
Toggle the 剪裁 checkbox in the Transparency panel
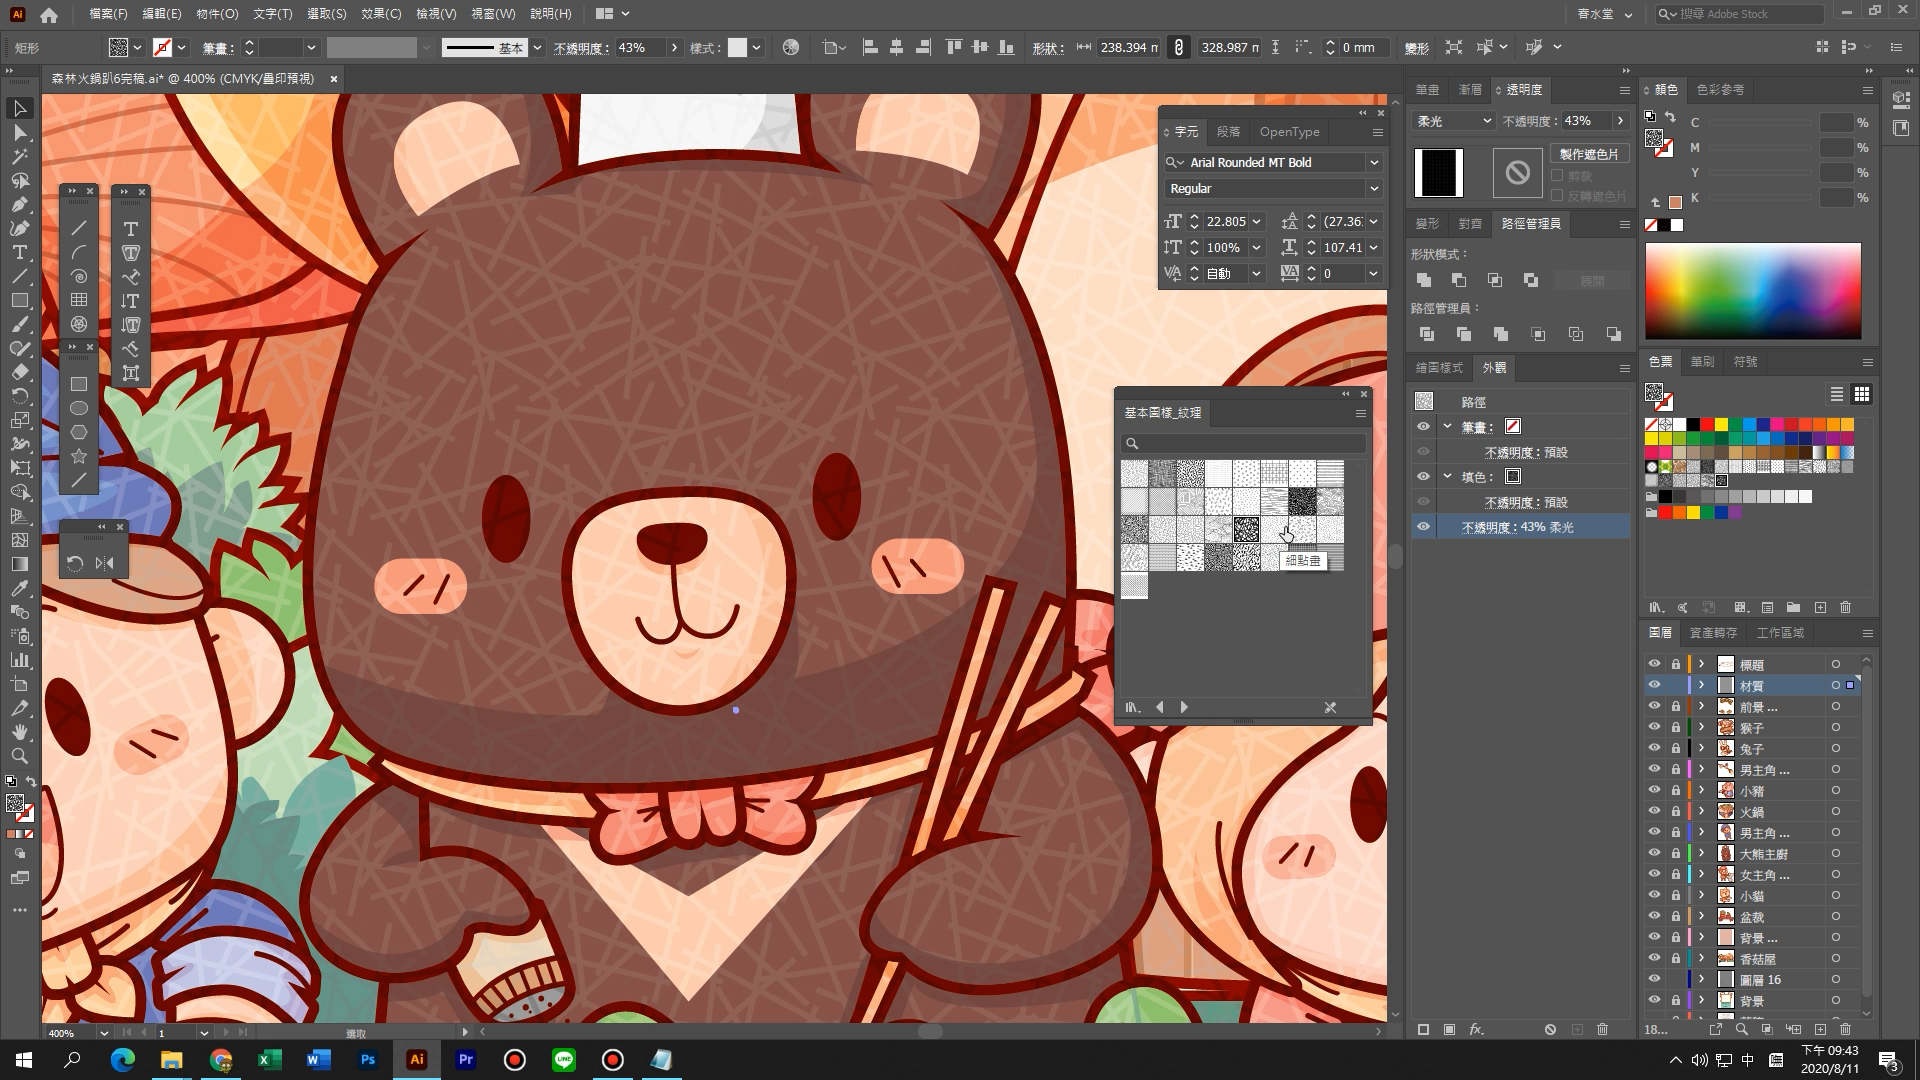[1557, 176]
